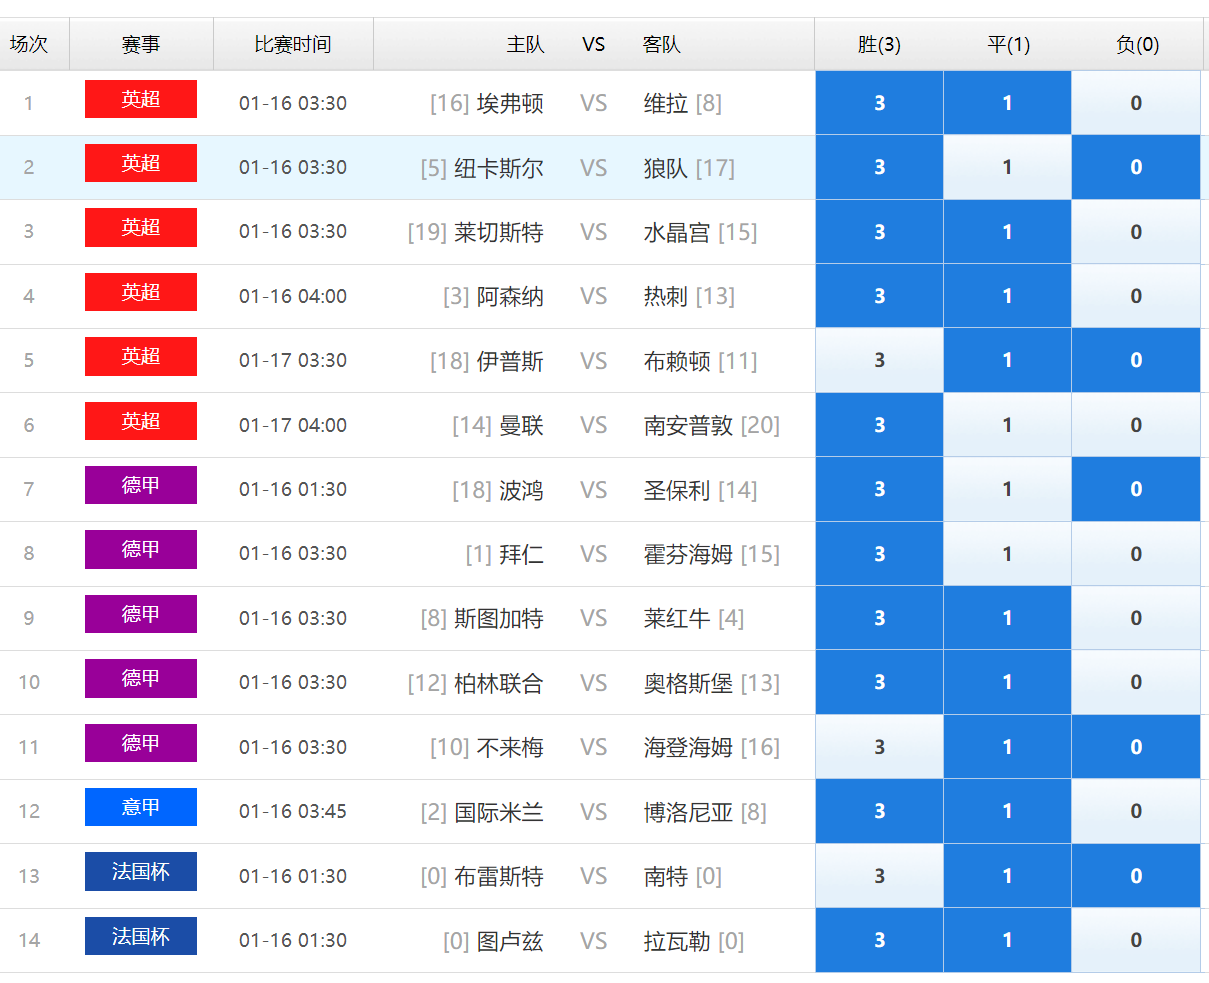Click the 英超 badge in 埃弗顿 row
The height and width of the screenshot is (983, 1209).
[x=141, y=99]
